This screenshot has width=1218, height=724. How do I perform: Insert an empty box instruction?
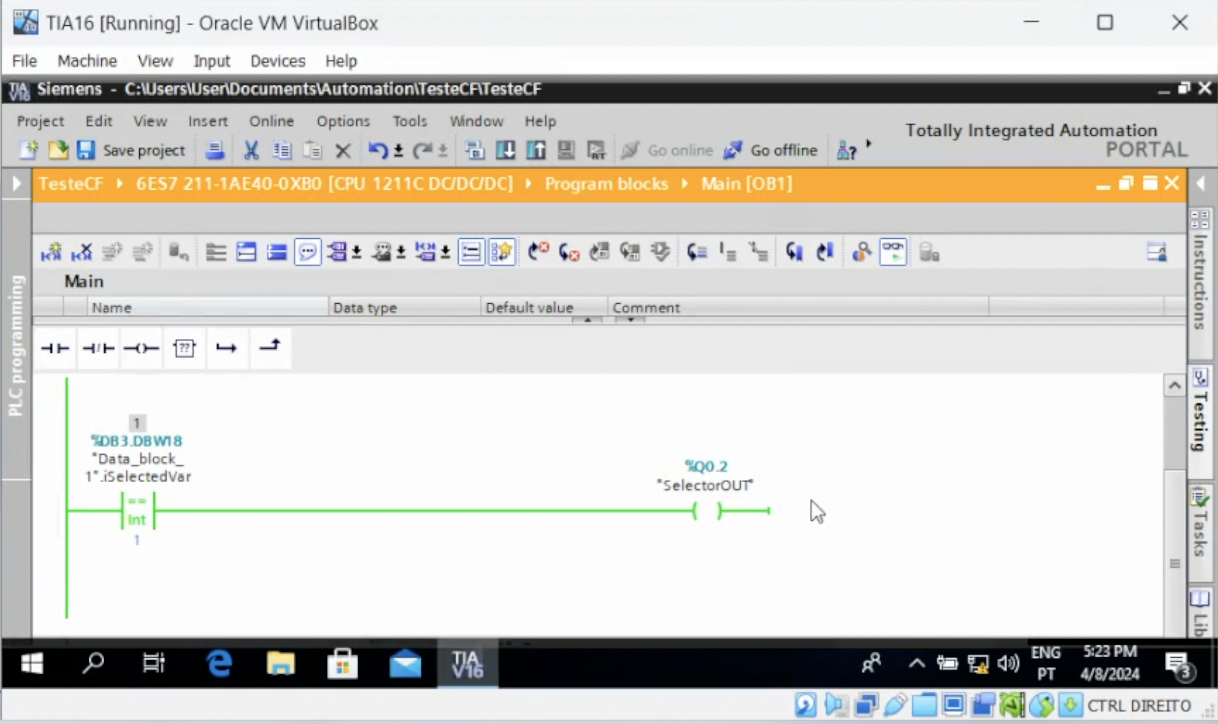tap(184, 348)
